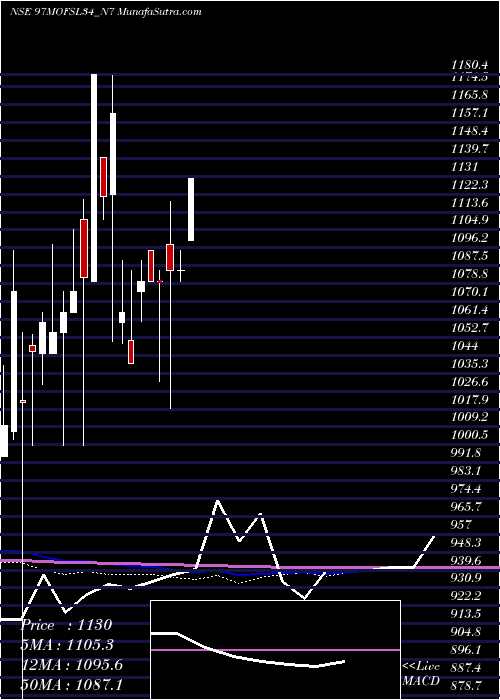500x700 pixels.
Task: Click the 1061.4 price axis label
Action: tap(469, 310)
